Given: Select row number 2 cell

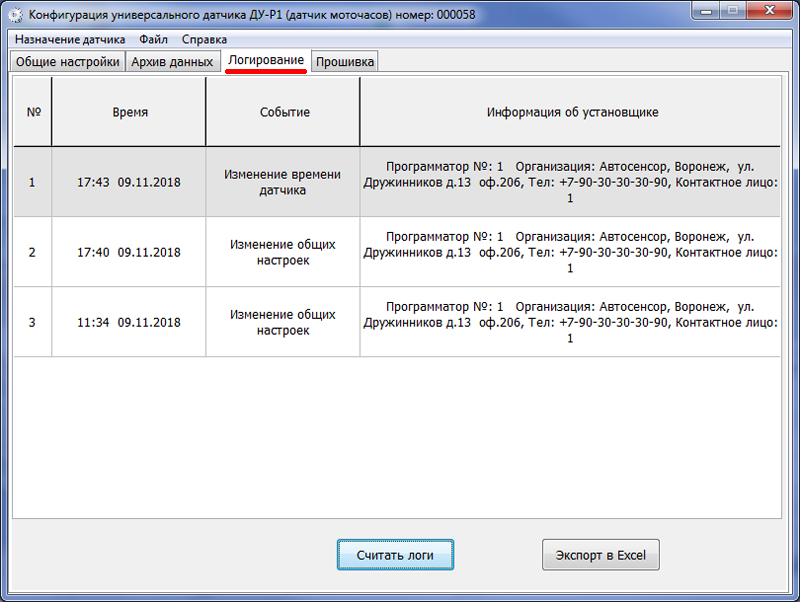Looking at the screenshot, I should 32,252.
